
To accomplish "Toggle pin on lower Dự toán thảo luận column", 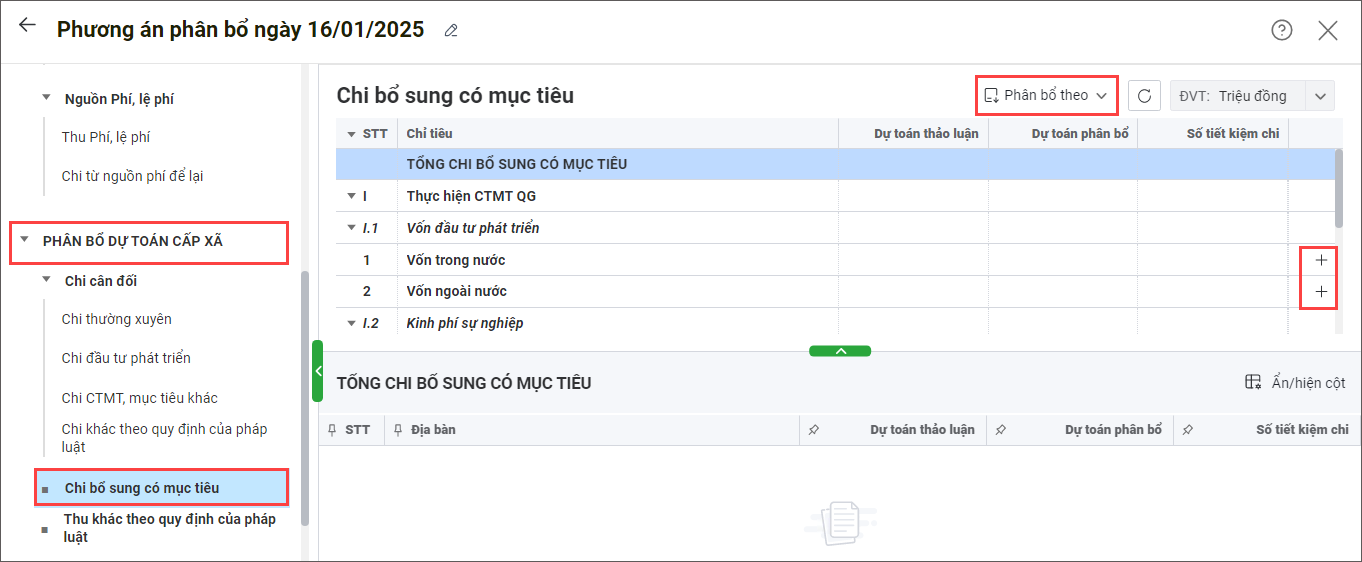I will point(813,430).
